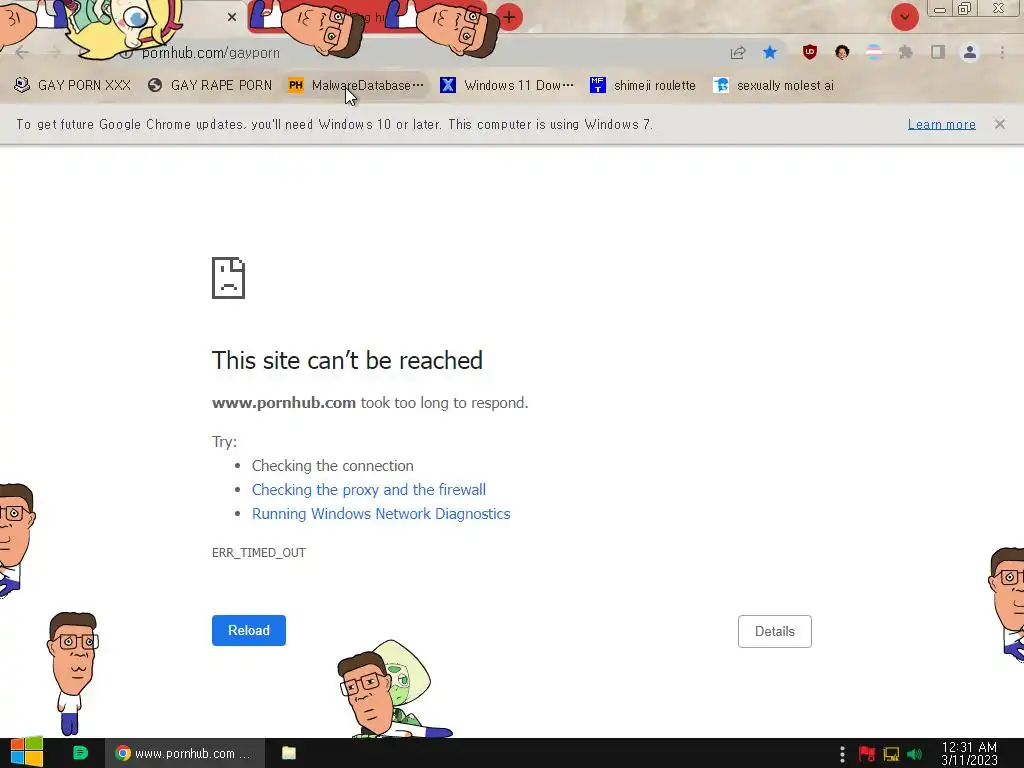This screenshot has height=768, width=1024.
Task: Expand the red tab search chevron
Action: (x=905, y=17)
